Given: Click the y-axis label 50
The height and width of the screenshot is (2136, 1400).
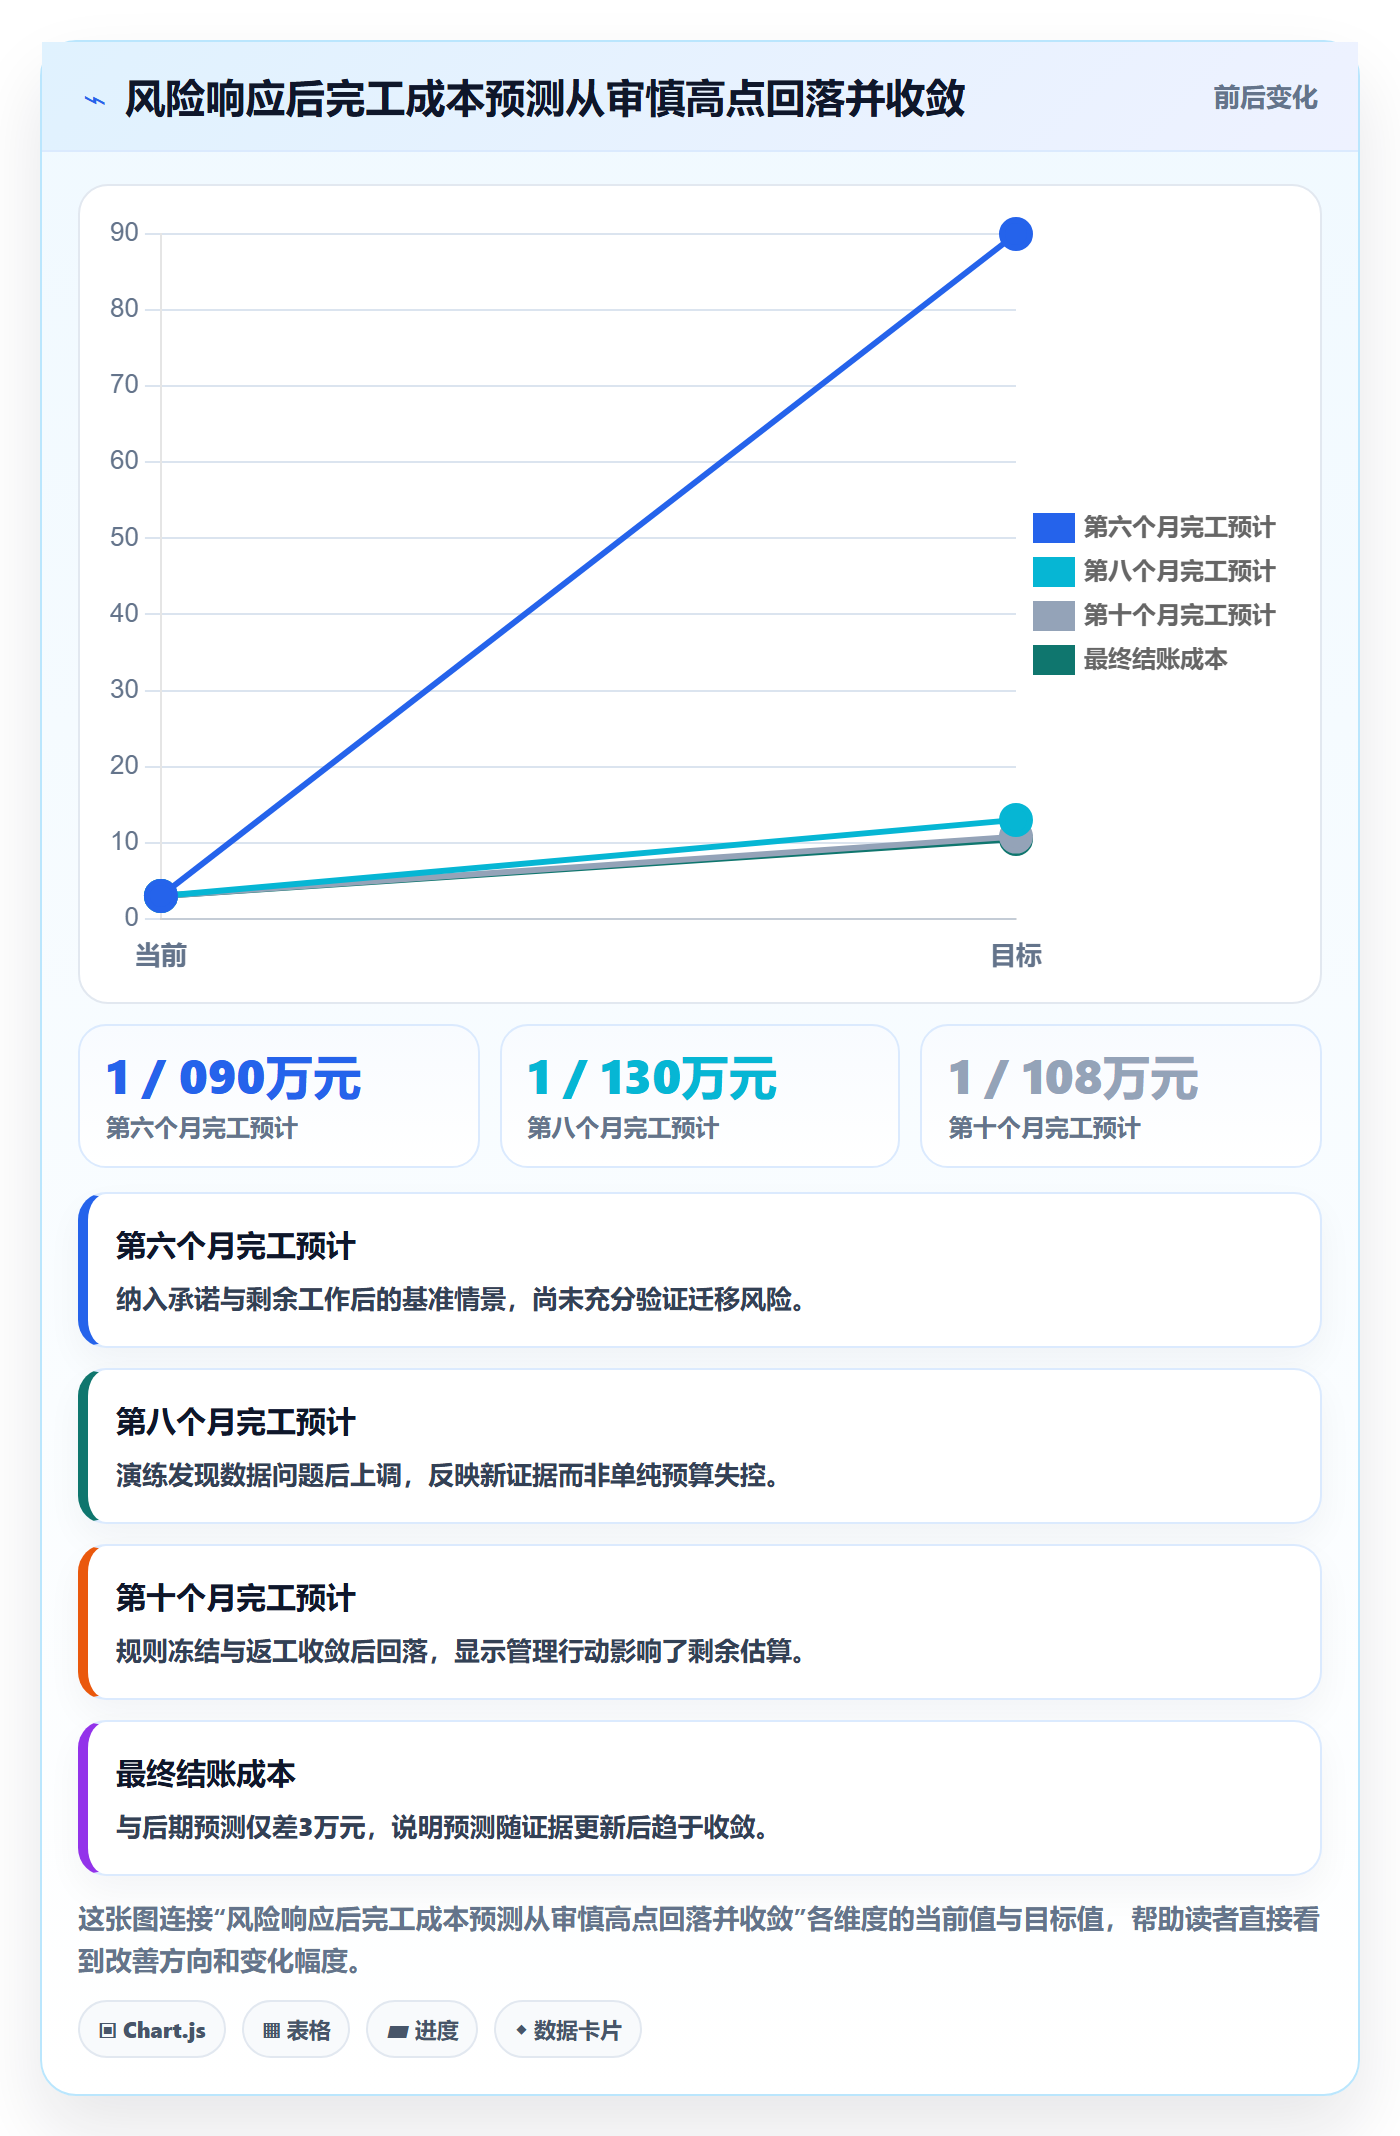Looking at the screenshot, I should click(x=124, y=537).
